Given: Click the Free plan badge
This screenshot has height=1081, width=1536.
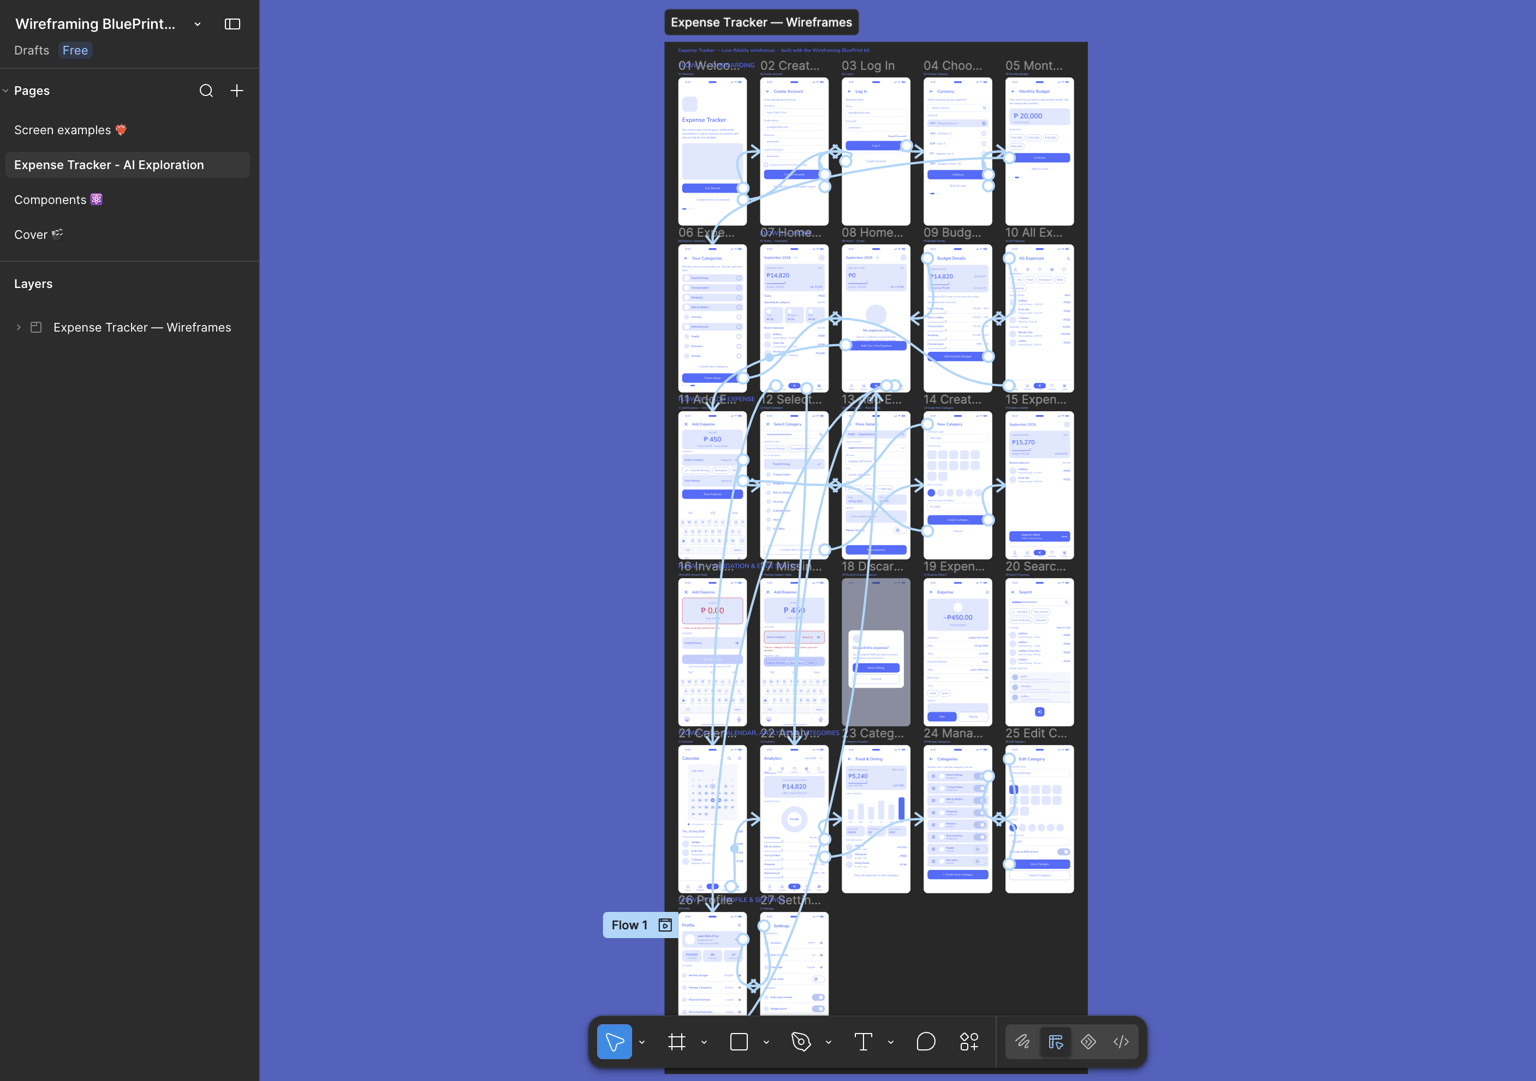Looking at the screenshot, I should coord(75,50).
